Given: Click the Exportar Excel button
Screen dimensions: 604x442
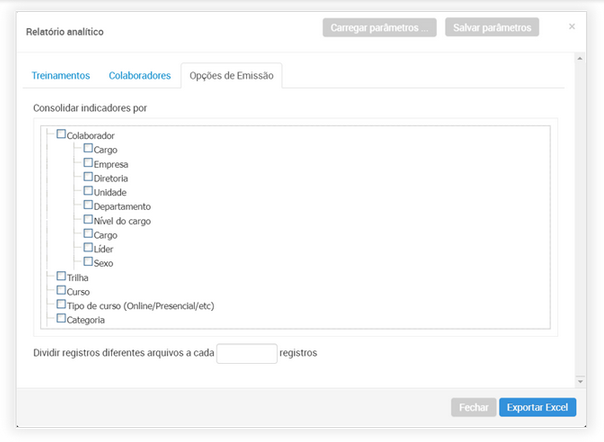Looking at the screenshot, I should coord(537,407).
